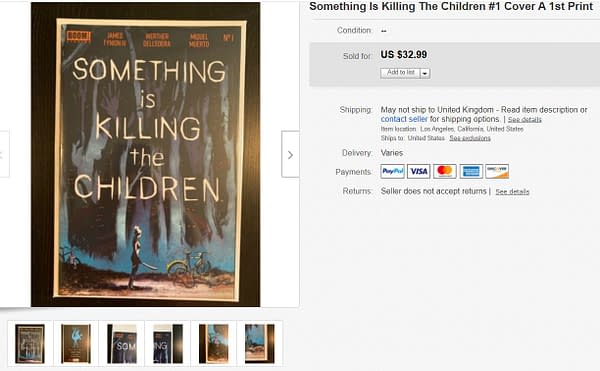
Task: Click the American Express card icon
Action: pyautogui.click(x=471, y=171)
